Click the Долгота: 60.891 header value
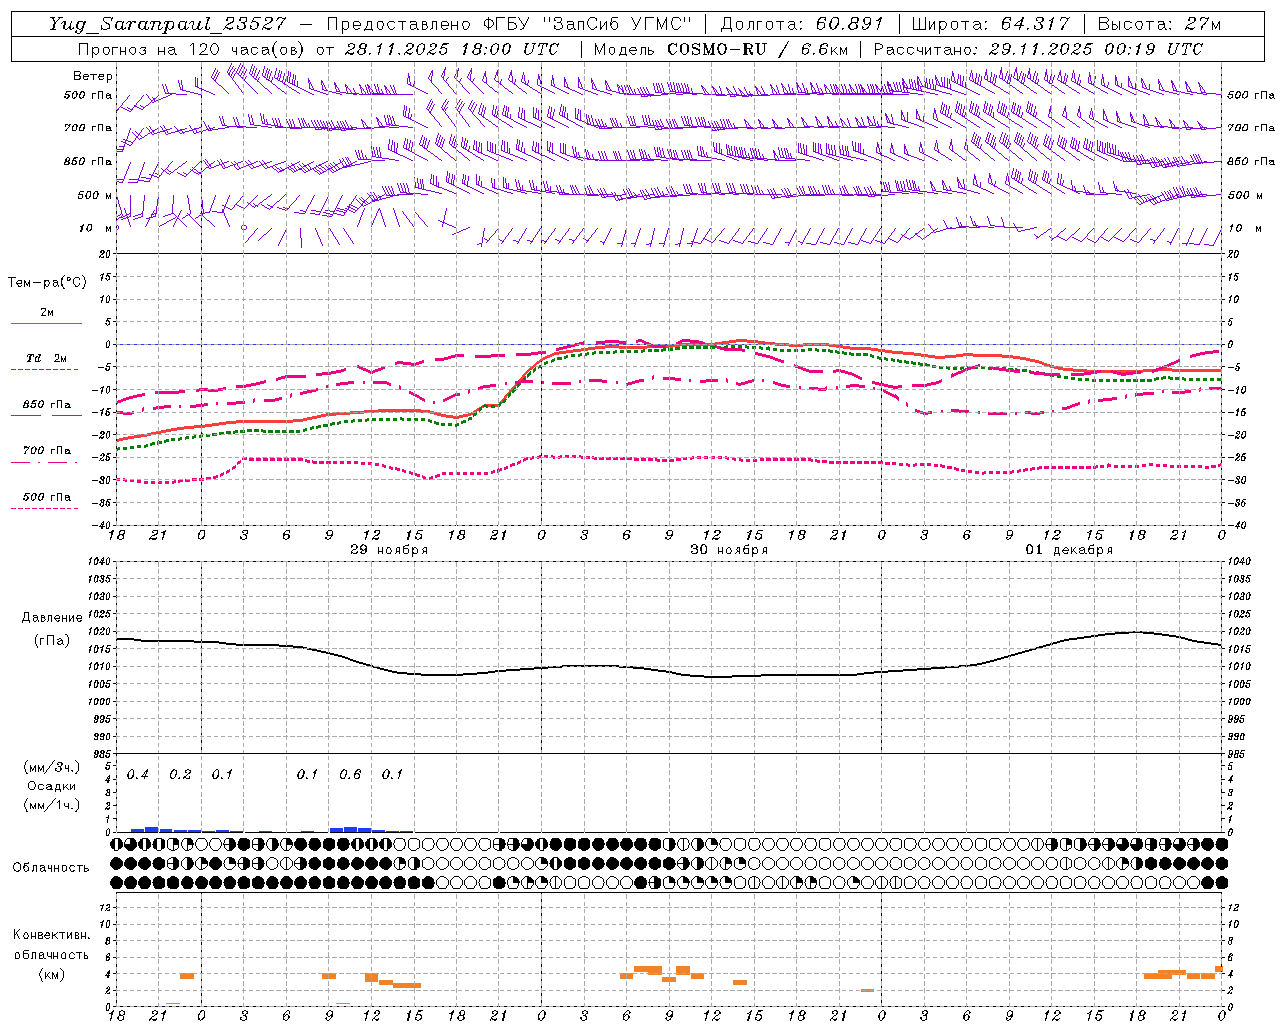1280x1024 pixels. pos(802,24)
